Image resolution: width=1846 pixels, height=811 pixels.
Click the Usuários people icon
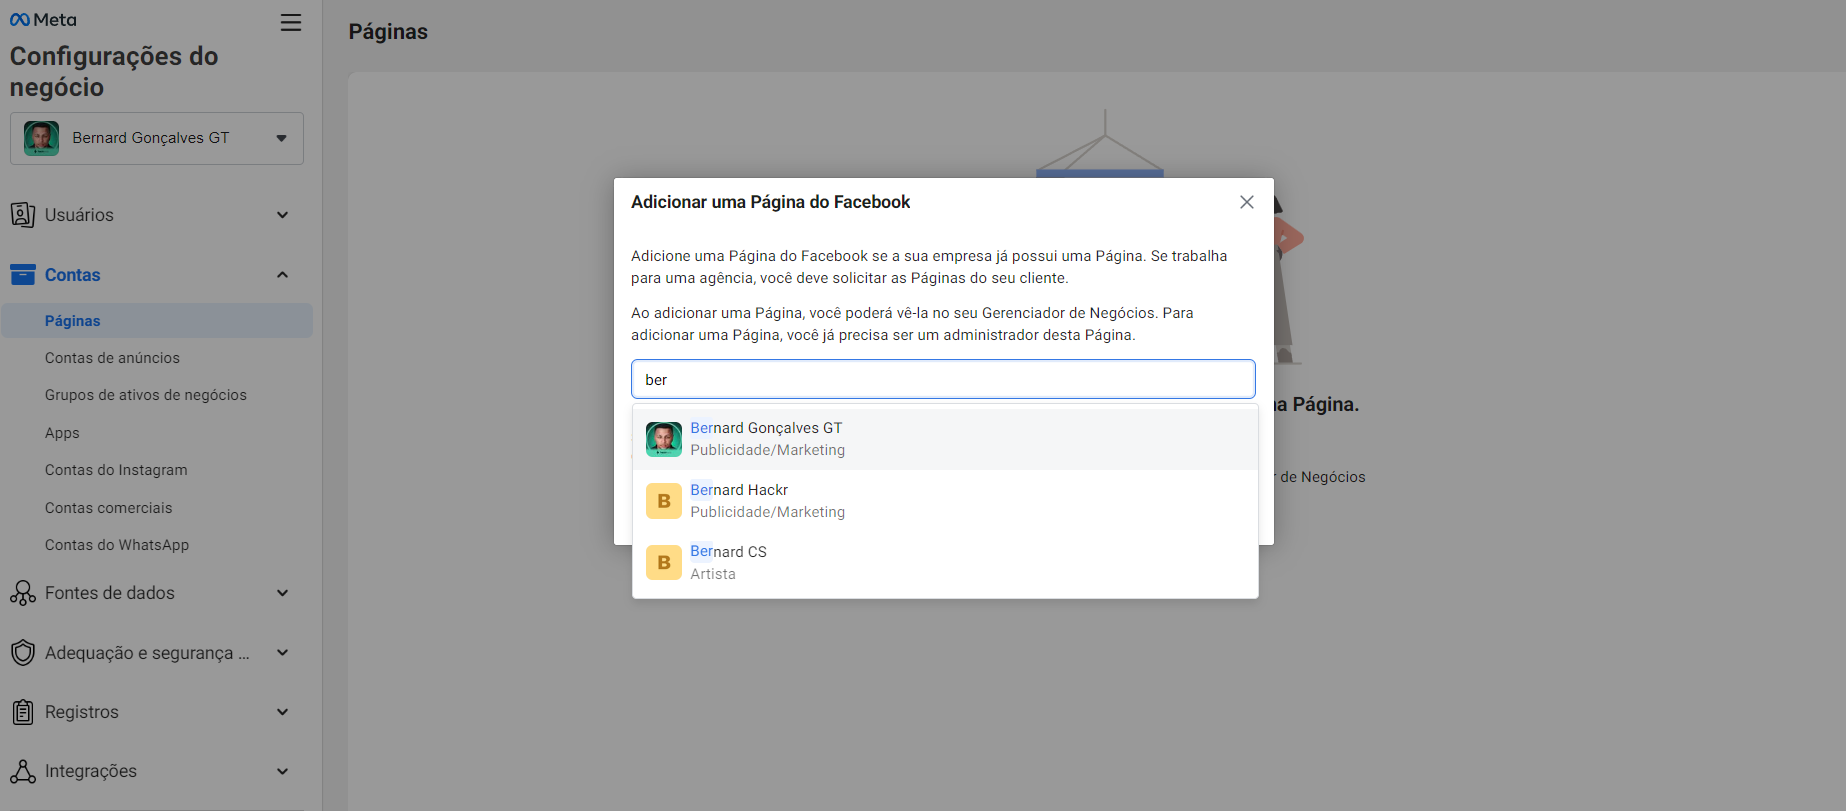[x=23, y=215]
